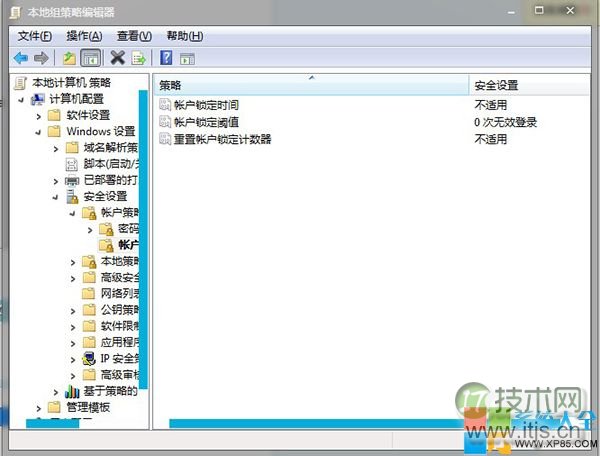Screen dimensions: 600x456
Task: Click the 脚本(启动/ script icon
Action: 72,164
